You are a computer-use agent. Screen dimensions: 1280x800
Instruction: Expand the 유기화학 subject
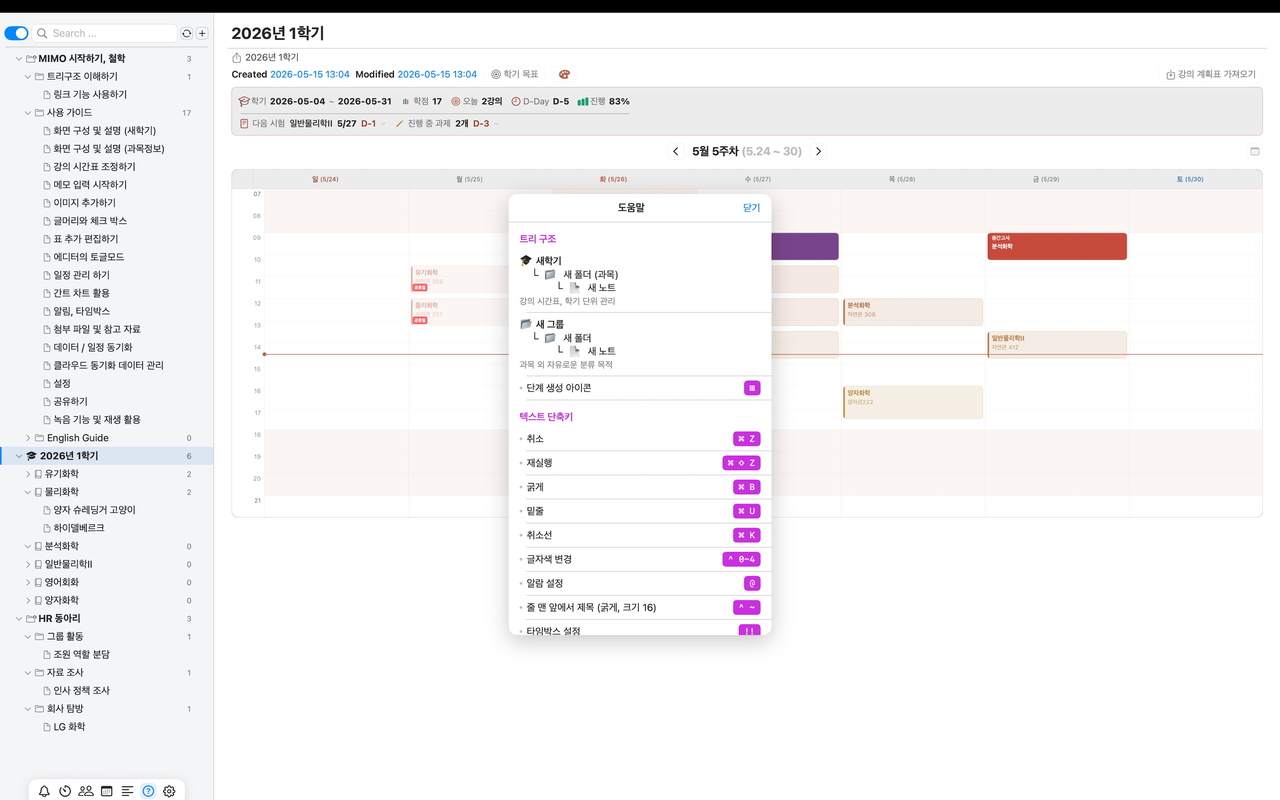click(x=28, y=474)
